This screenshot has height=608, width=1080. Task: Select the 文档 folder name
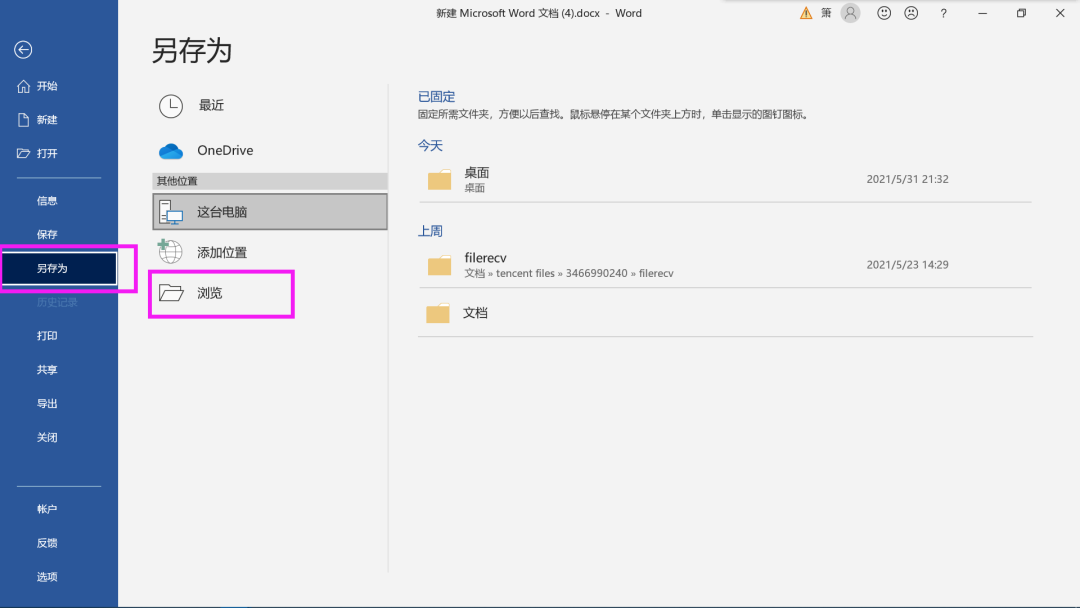point(475,313)
